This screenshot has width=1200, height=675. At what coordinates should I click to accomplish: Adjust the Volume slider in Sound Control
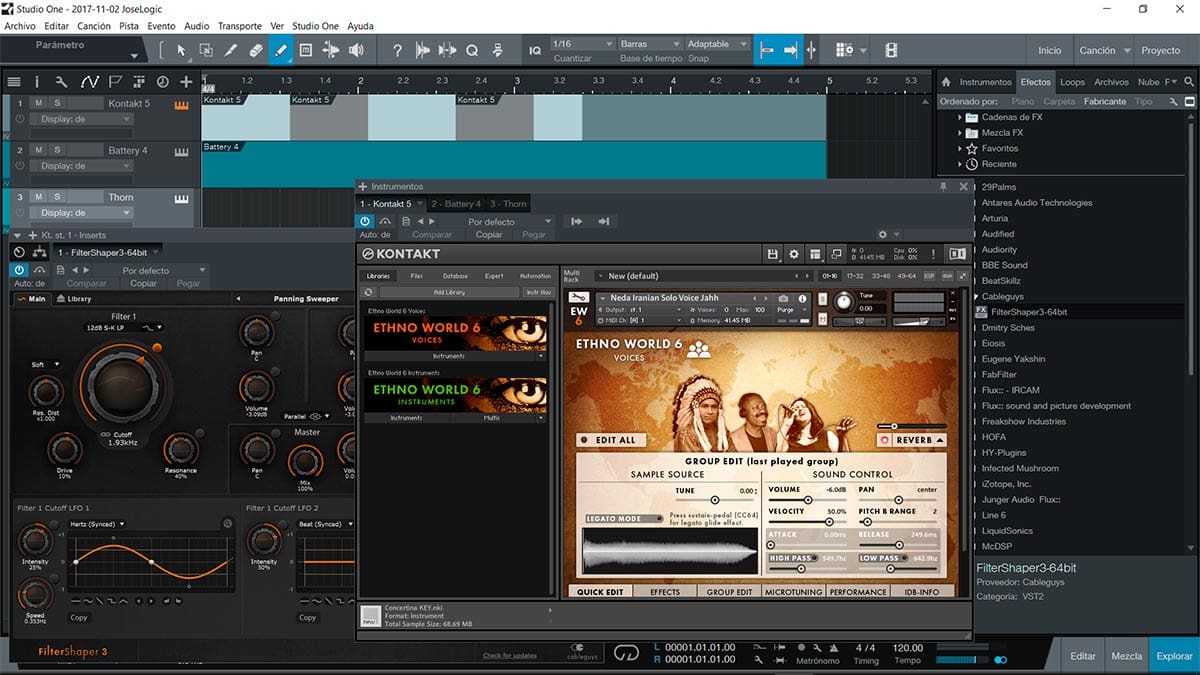coord(809,502)
